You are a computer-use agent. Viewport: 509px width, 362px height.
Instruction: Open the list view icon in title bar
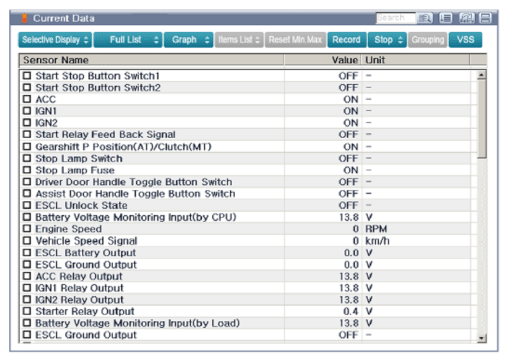(445, 18)
